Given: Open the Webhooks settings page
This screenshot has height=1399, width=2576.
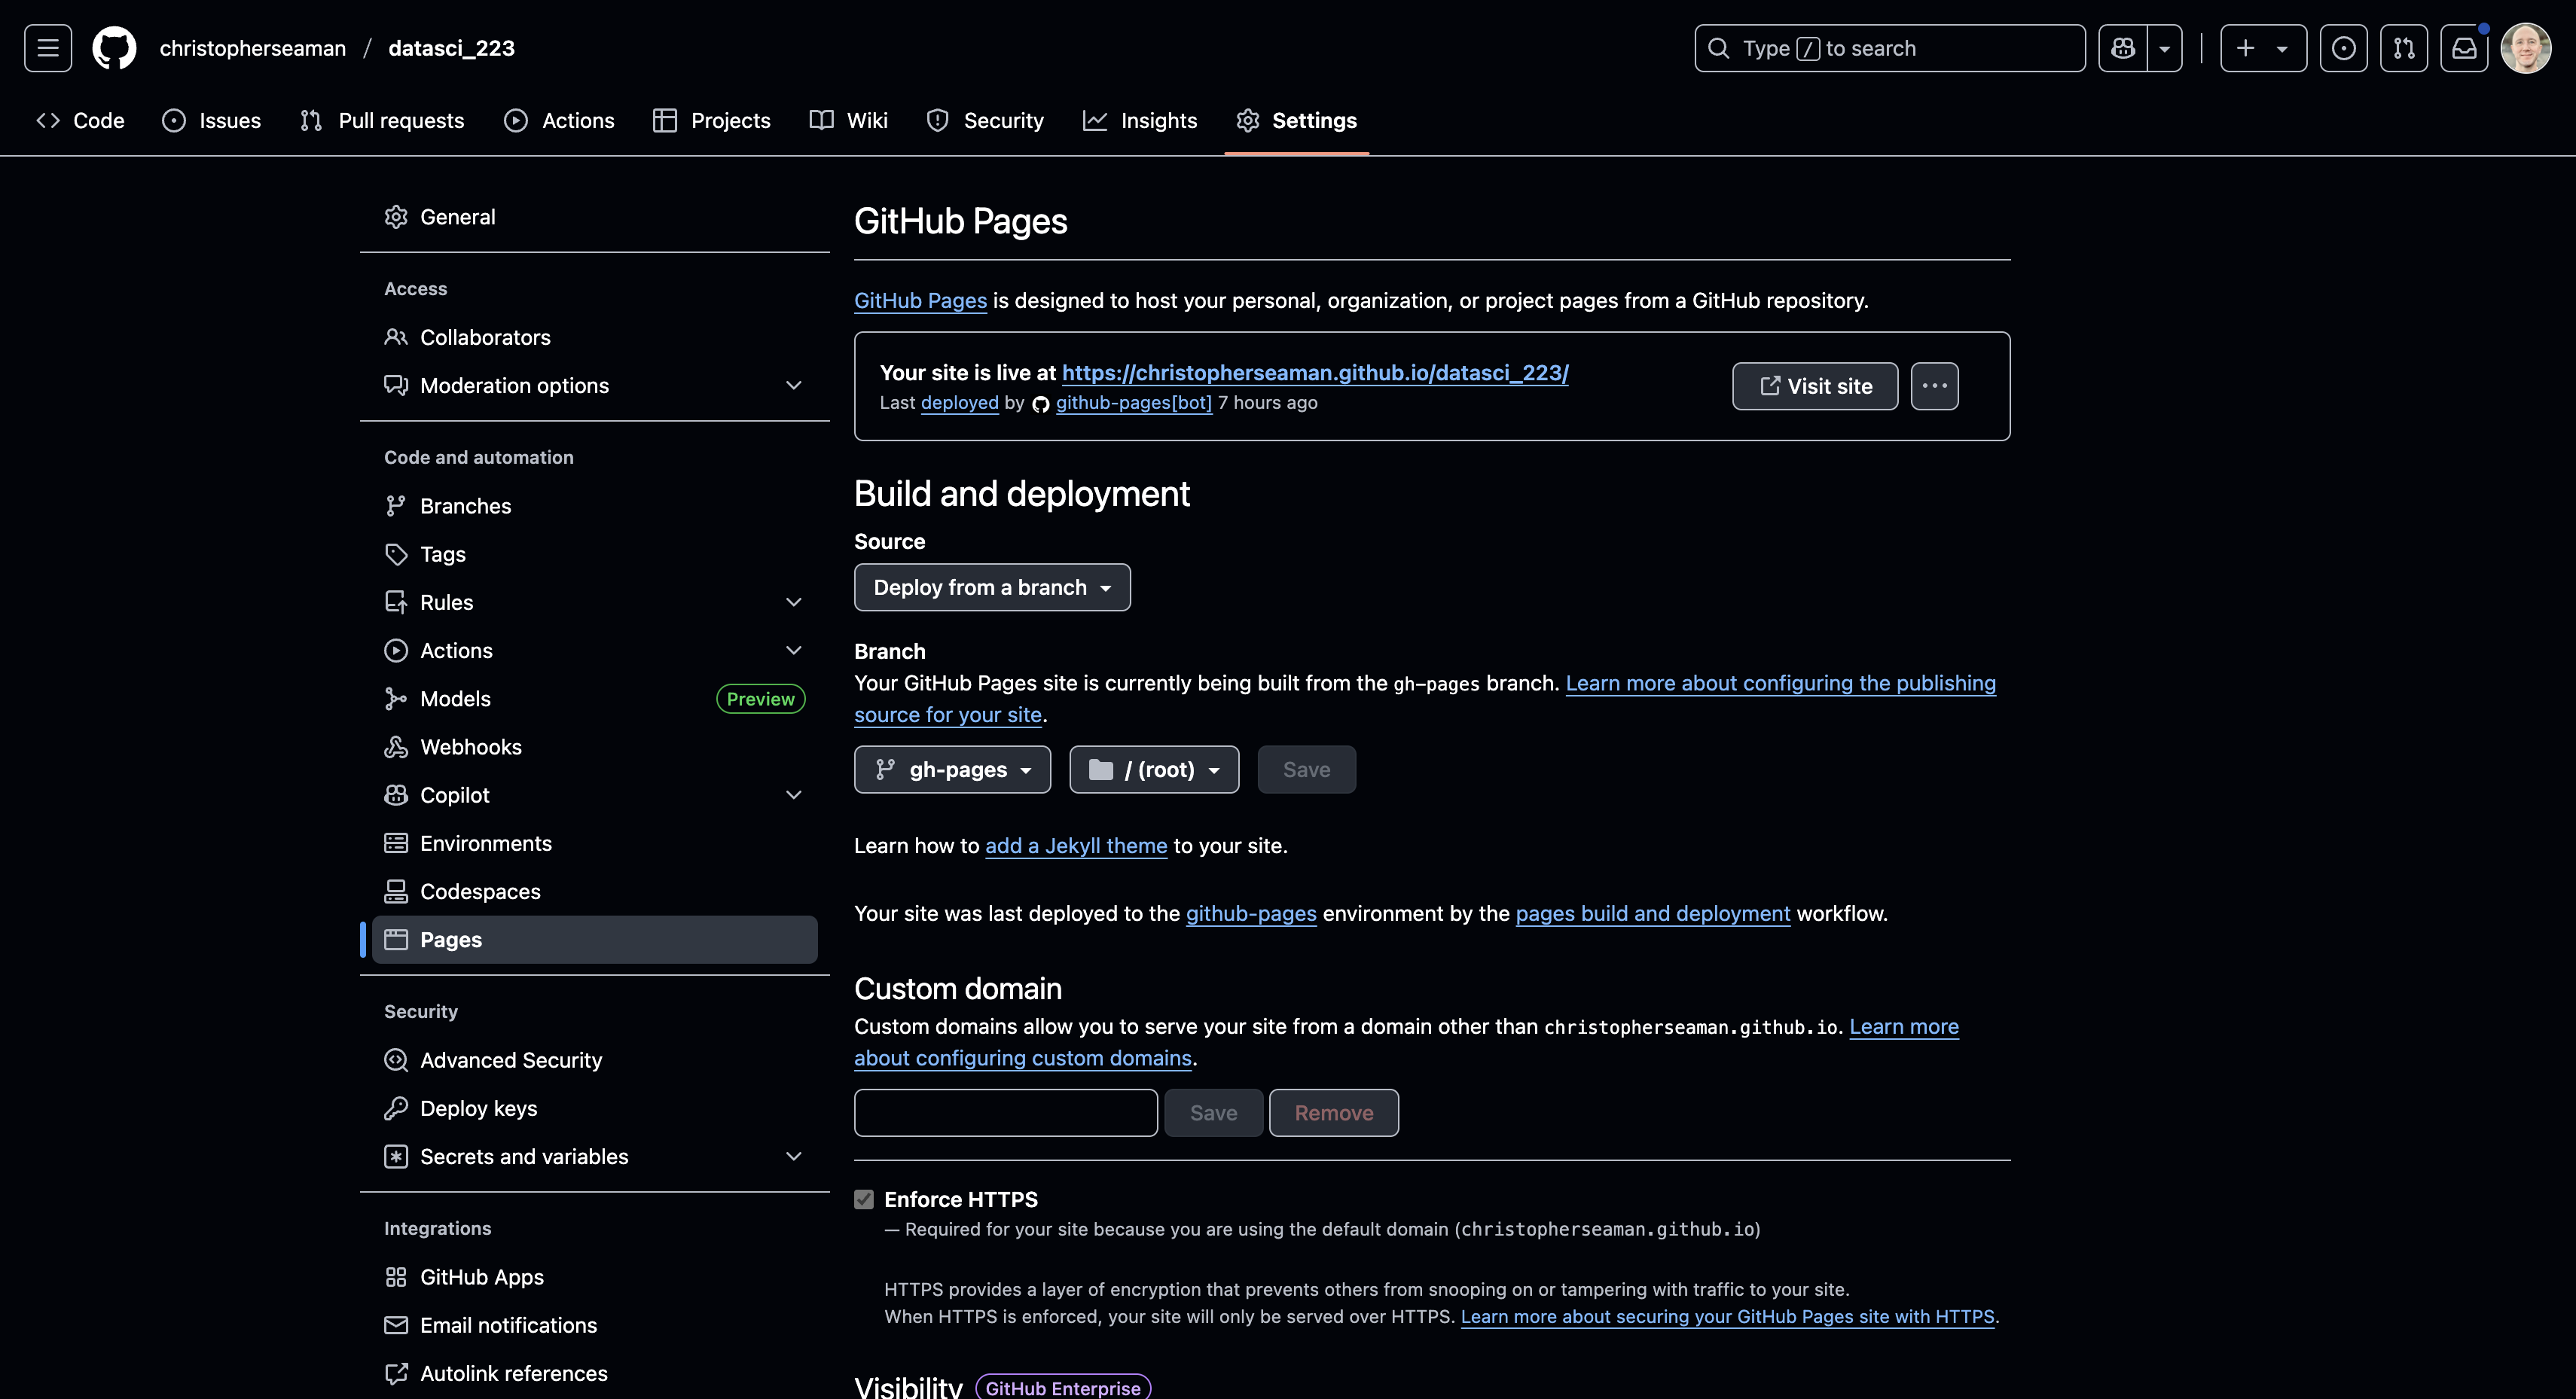Looking at the screenshot, I should pyautogui.click(x=470, y=747).
